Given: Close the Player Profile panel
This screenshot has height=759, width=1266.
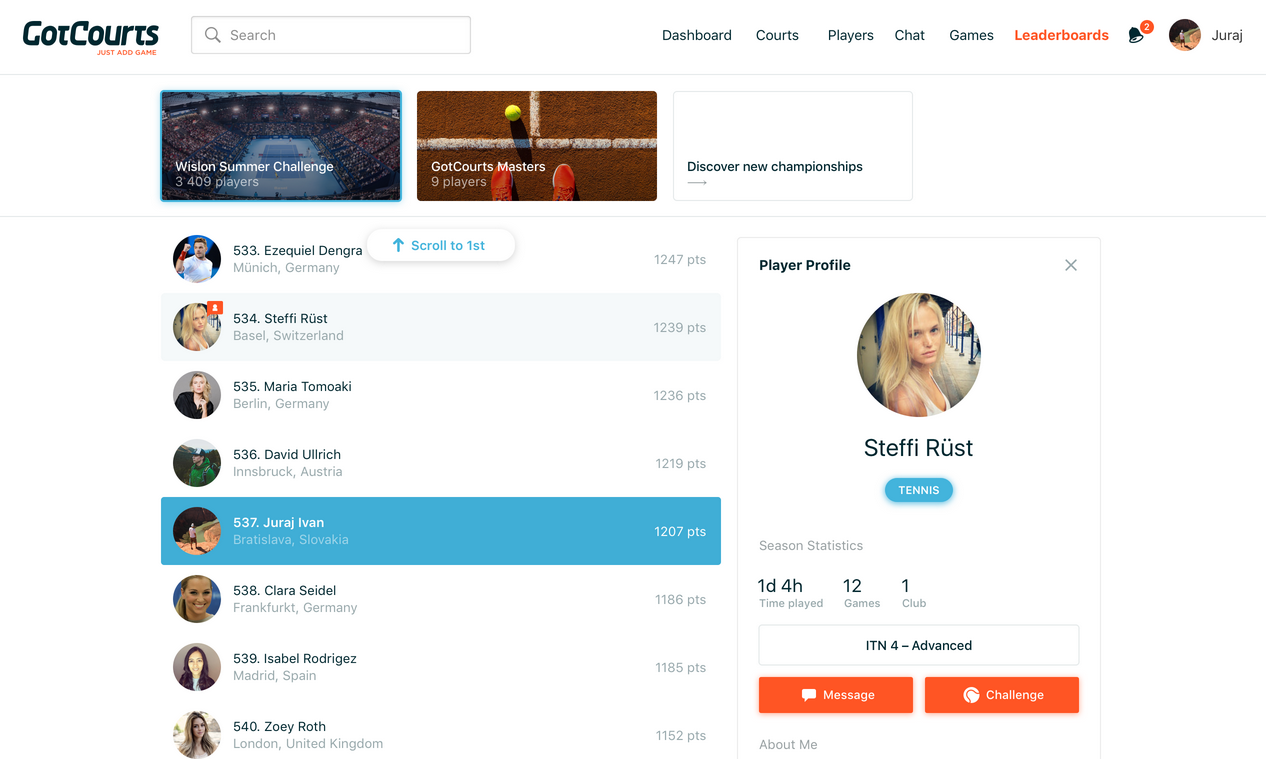Looking at the screenshot, I should 1071,265.
